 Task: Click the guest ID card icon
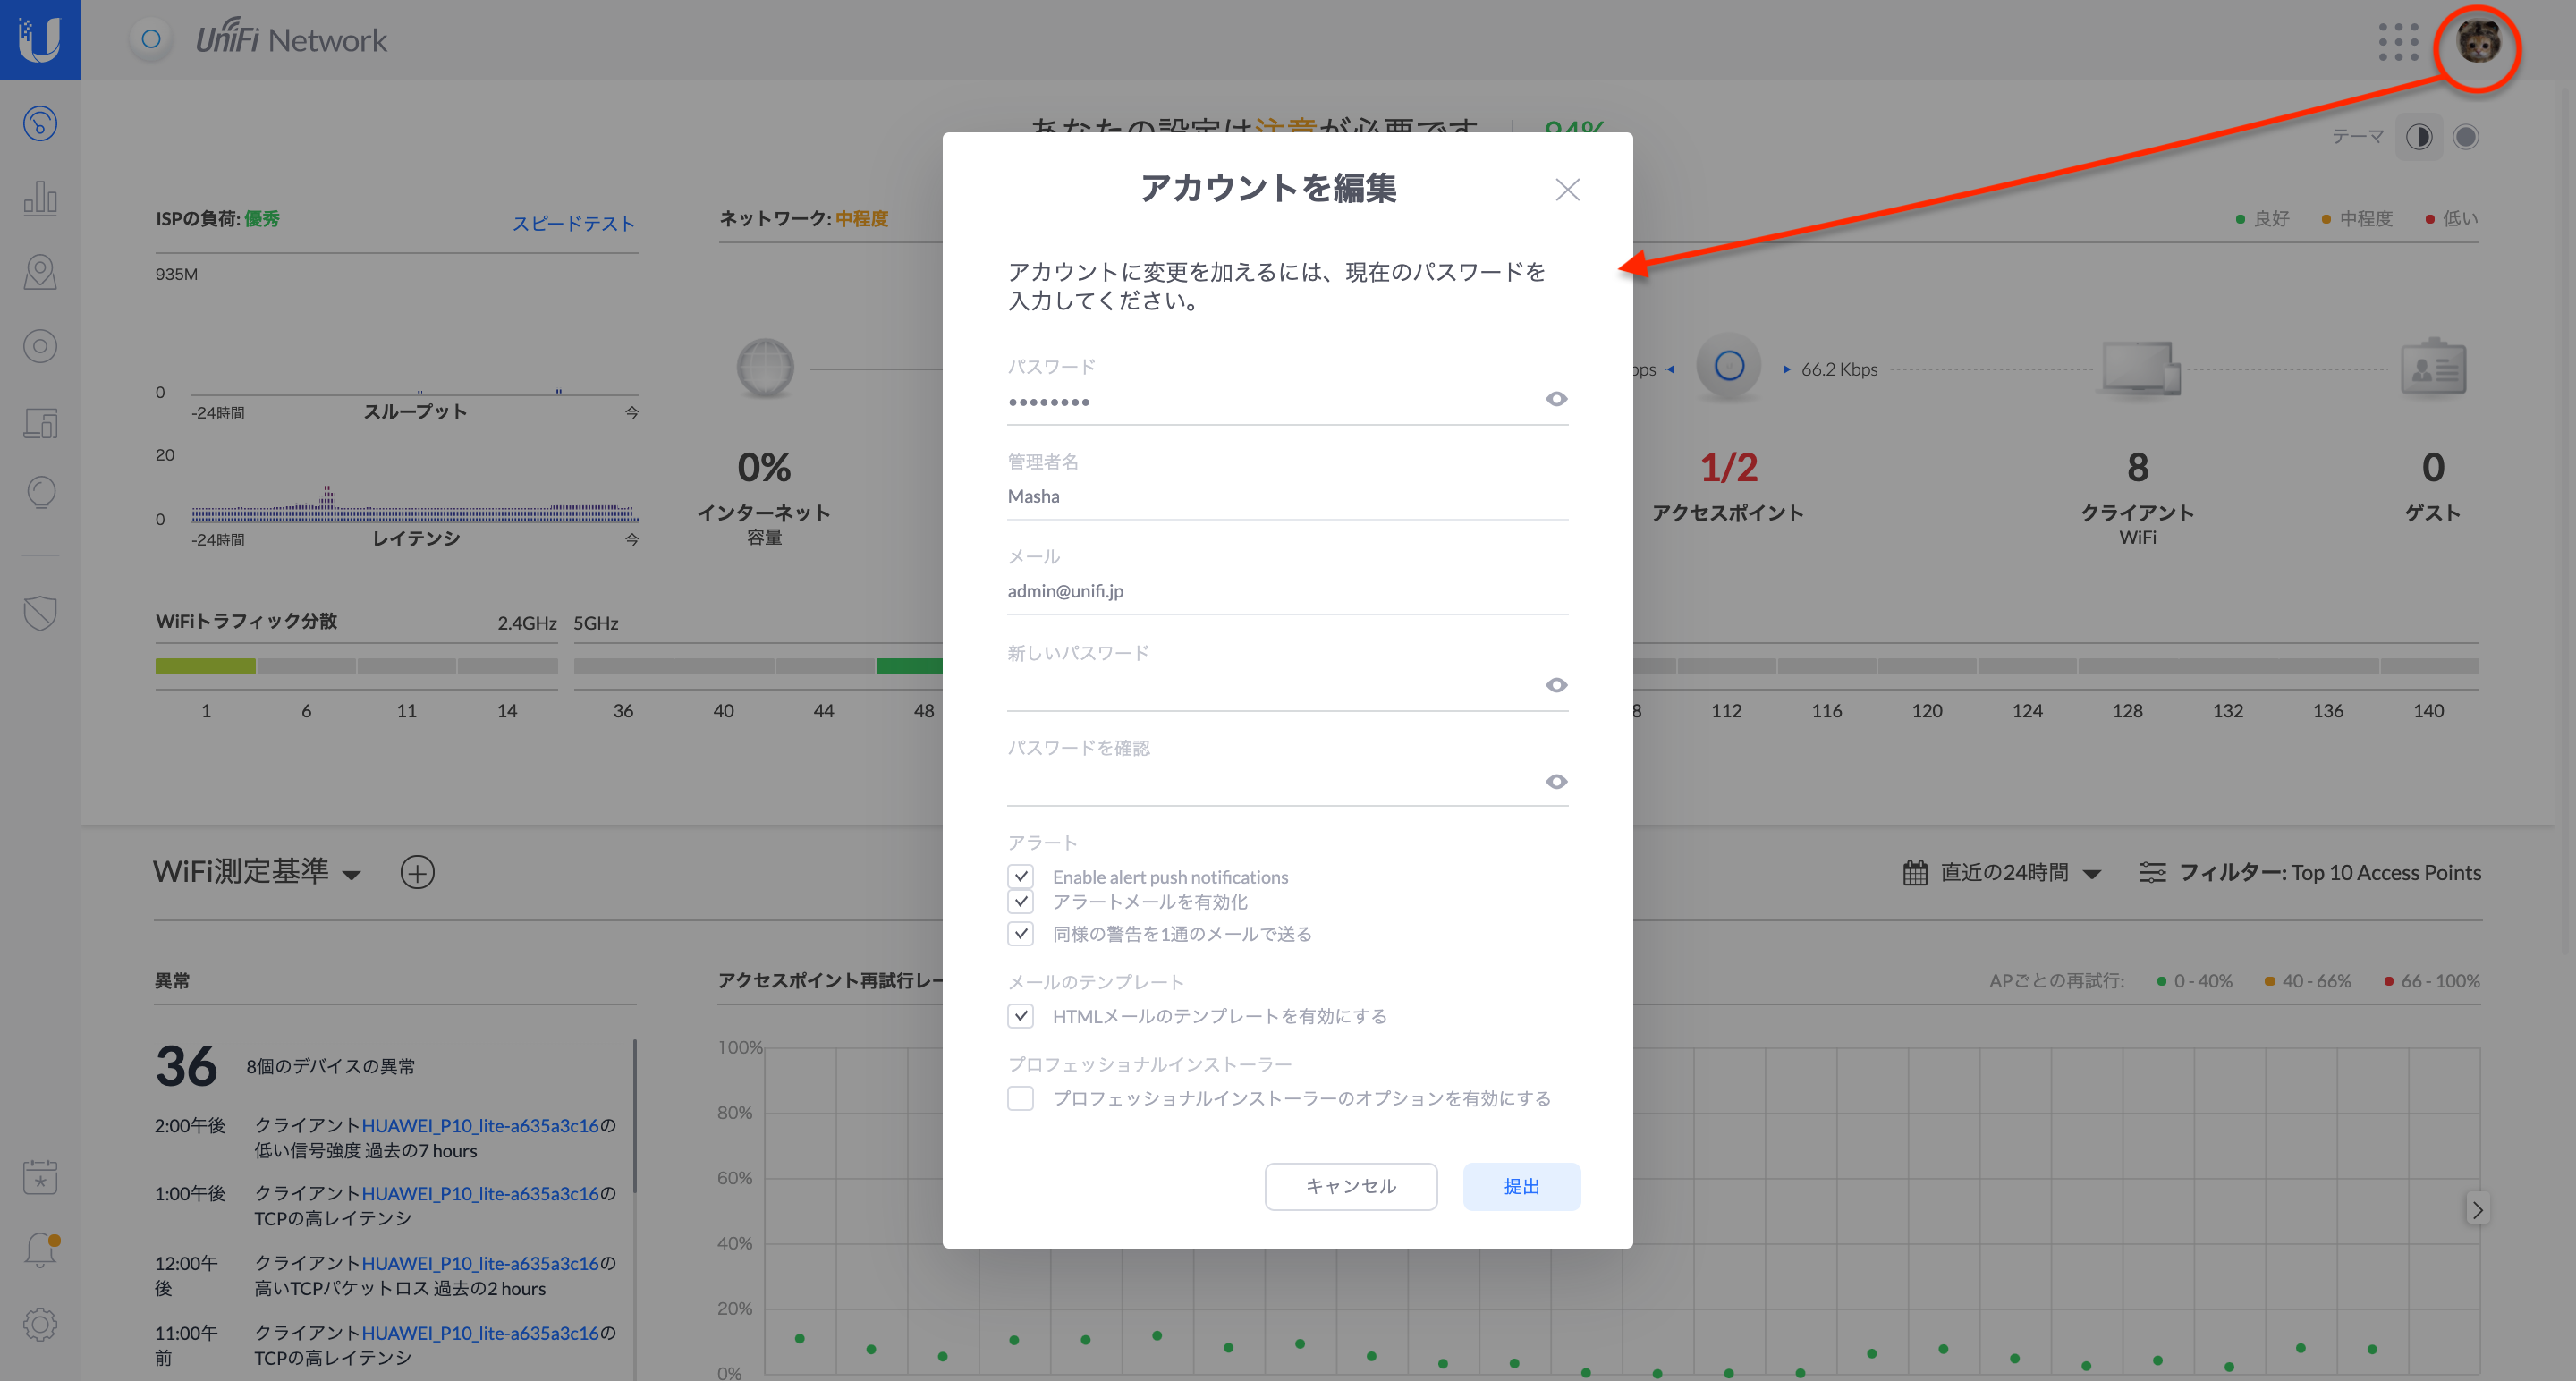tap(2433, 367)
